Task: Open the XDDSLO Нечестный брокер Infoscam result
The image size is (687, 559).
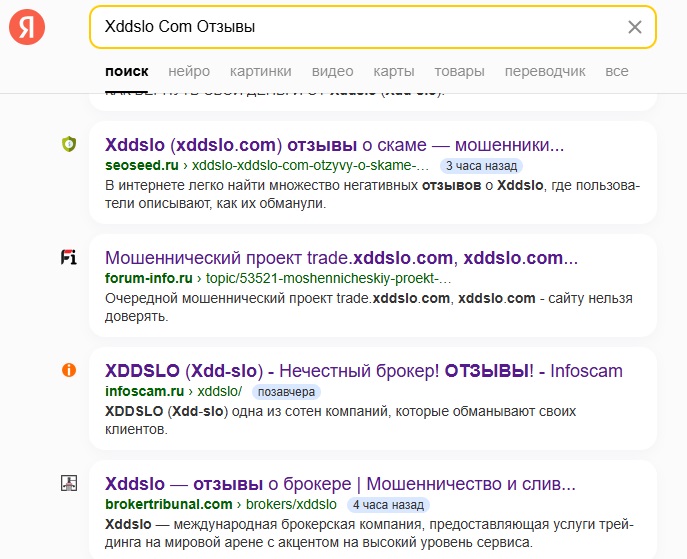Action: pyautogui.click(x=364, y=371)
